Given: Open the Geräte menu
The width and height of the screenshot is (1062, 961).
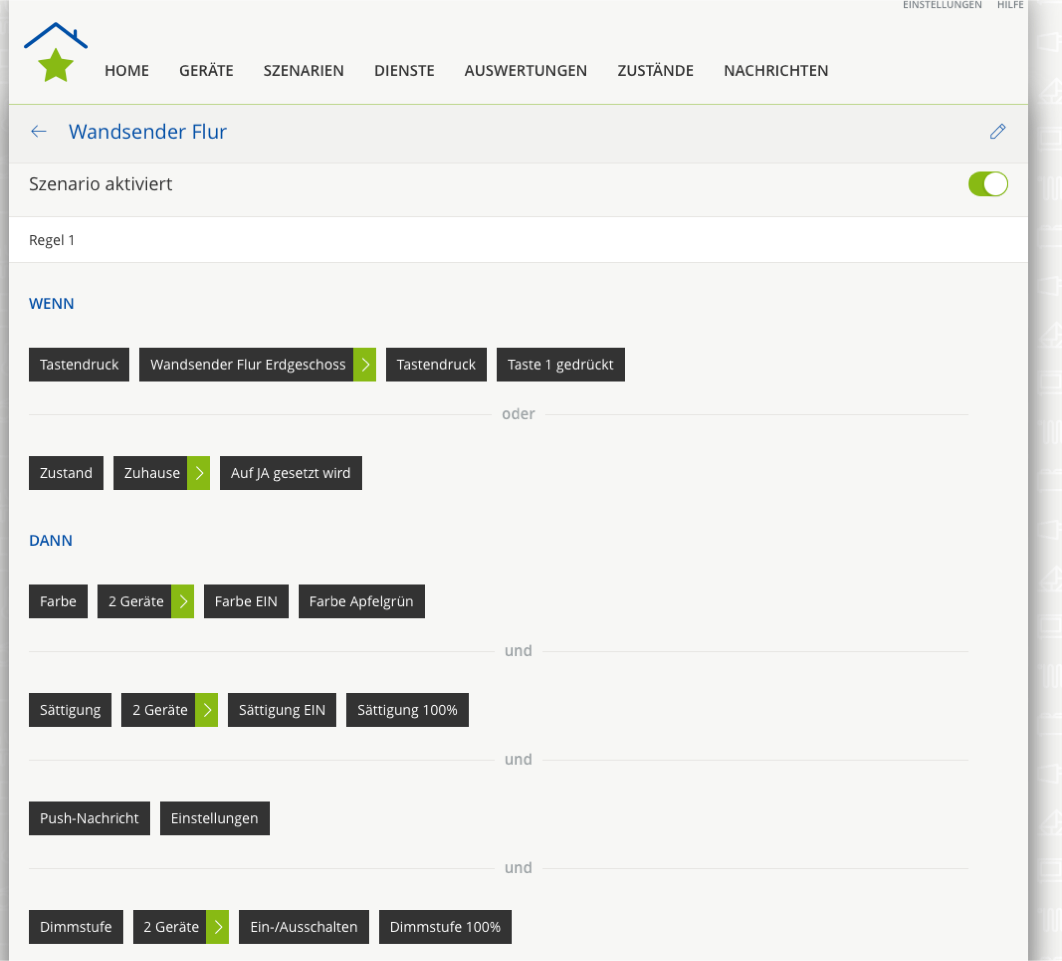Looking at the screenshot, I should coord(206,70).
